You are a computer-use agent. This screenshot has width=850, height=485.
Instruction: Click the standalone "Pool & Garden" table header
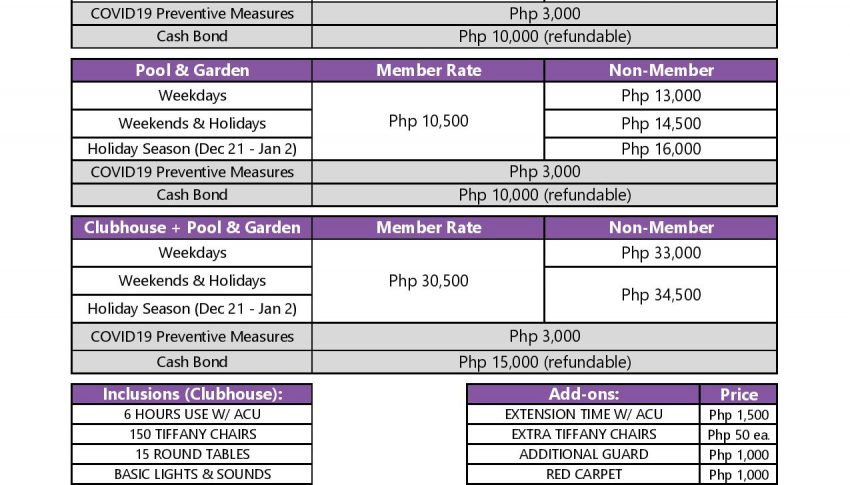(192, 70)
